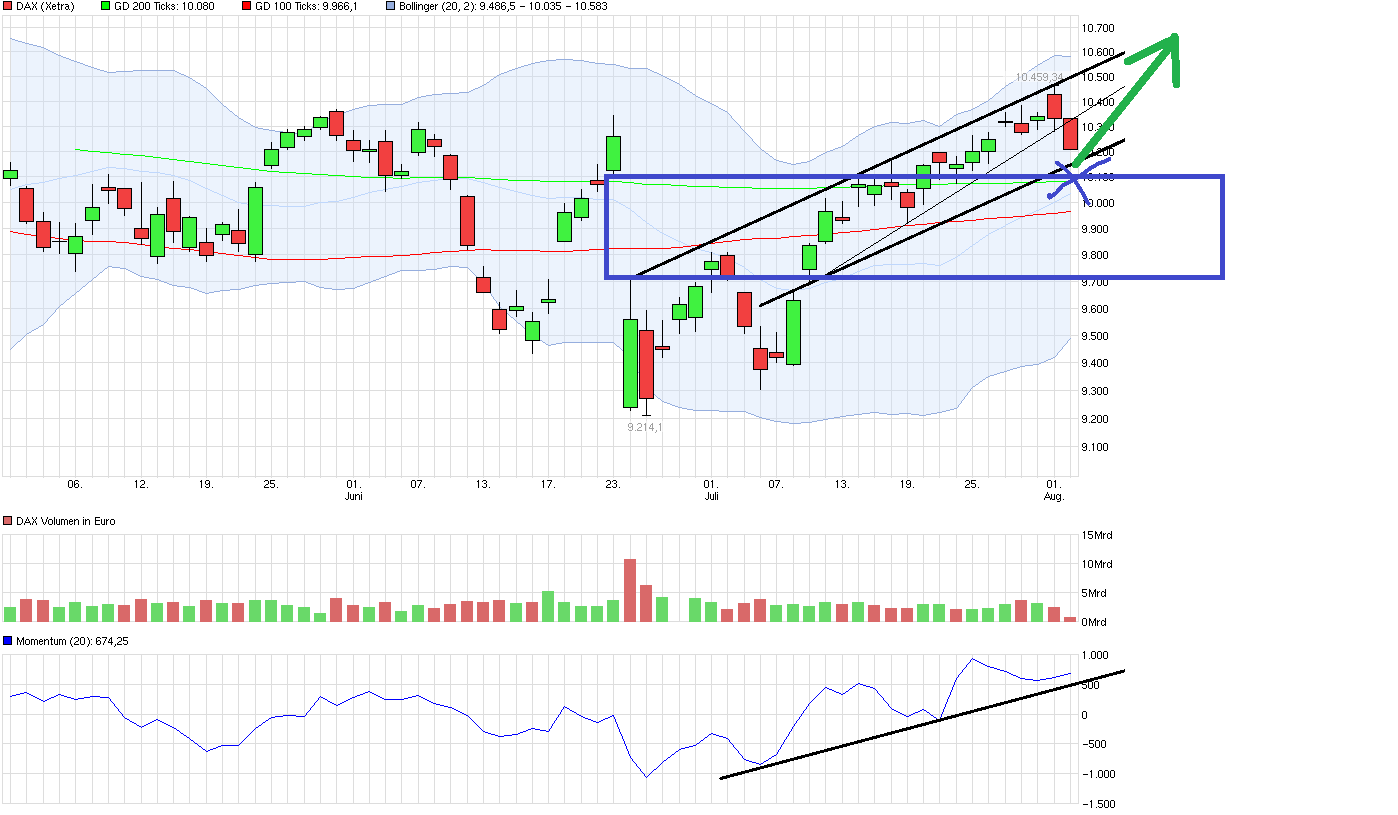Viewport: 1398px width, 815px height.
Task: Click the "DAX Volumen in Euro" label
Action: pyautogui.click(x=65, y=522)
